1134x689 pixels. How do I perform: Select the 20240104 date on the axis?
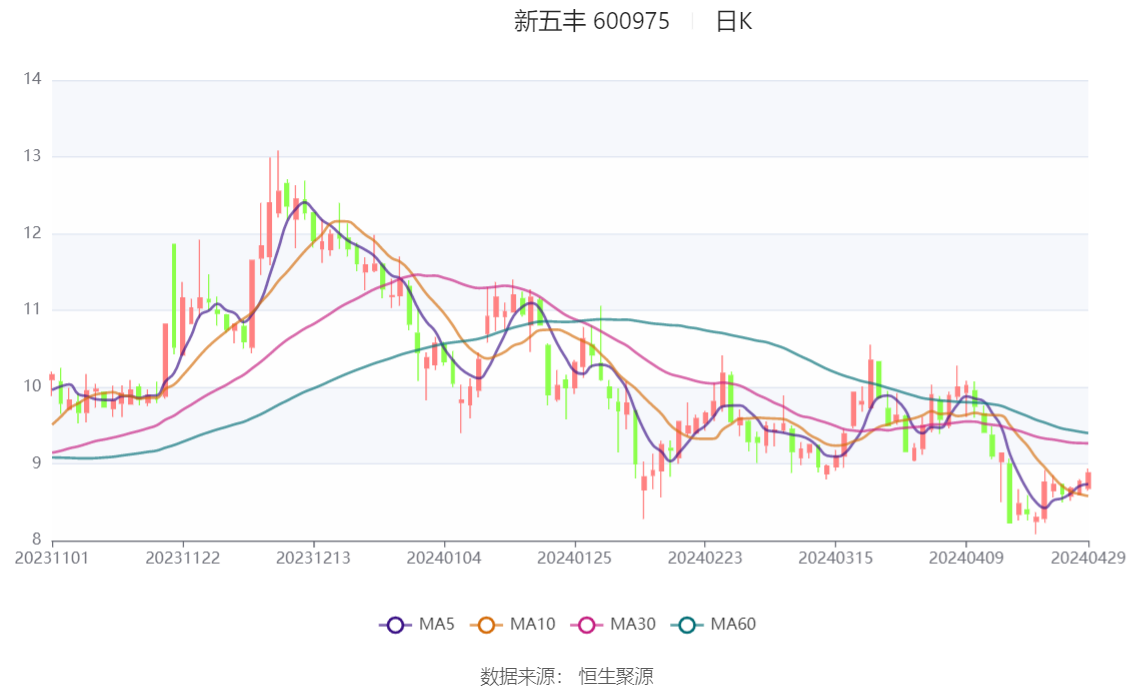point(444,558)
